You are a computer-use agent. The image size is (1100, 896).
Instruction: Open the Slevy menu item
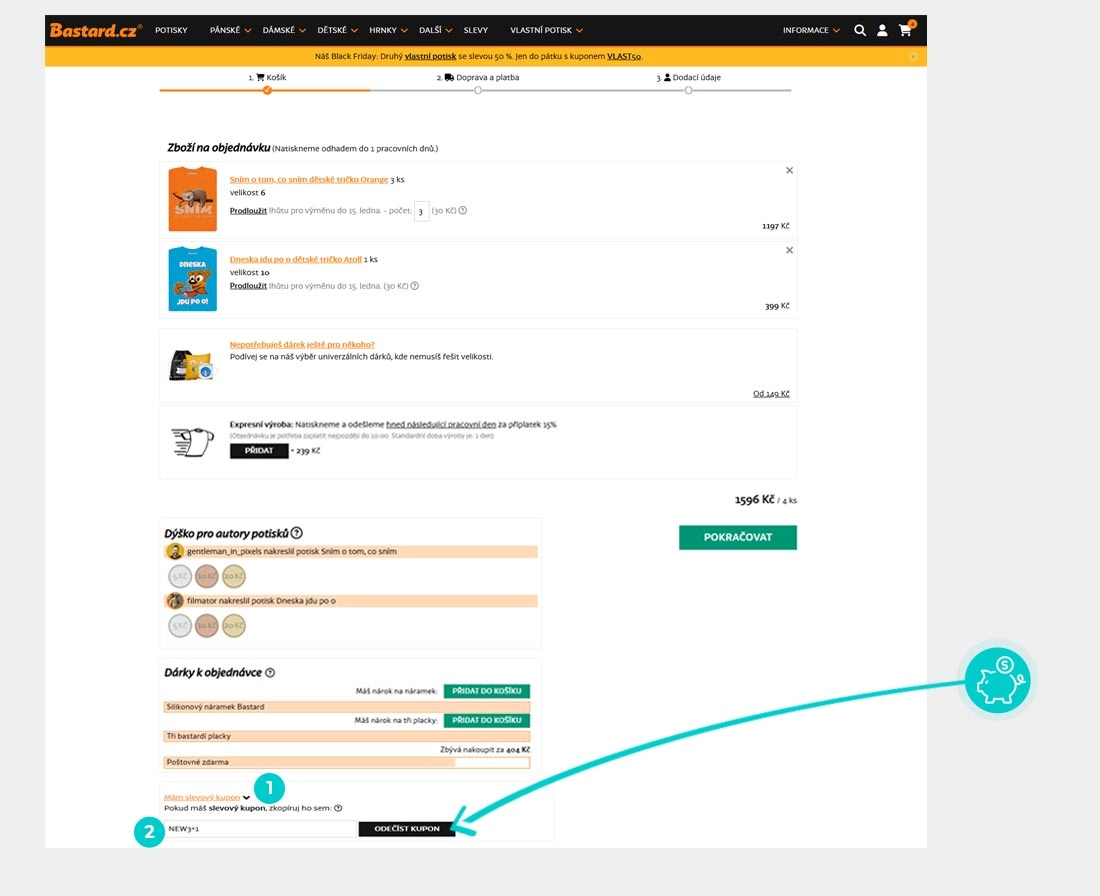[x=476, y=30]
